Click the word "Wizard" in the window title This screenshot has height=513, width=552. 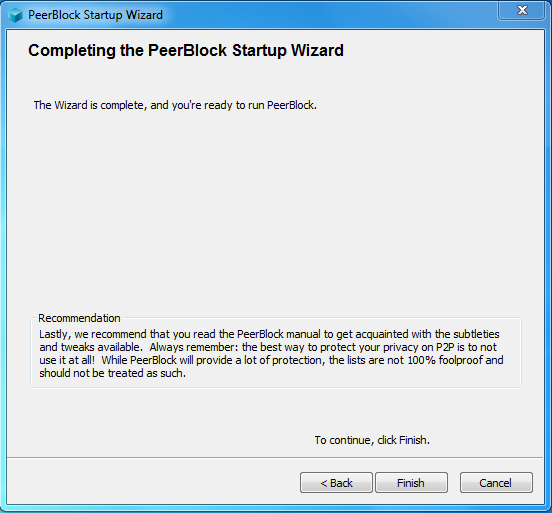pyautogui.click(x=144, y=15)
